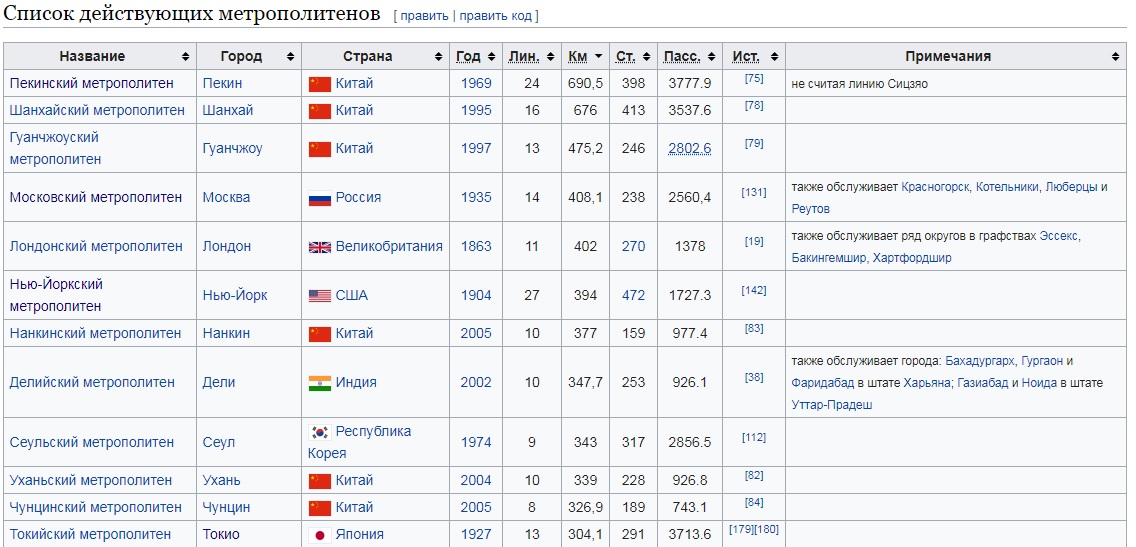Sort the table by the Название column
The width and height of the screenshot is (1136, 547).
100,57
